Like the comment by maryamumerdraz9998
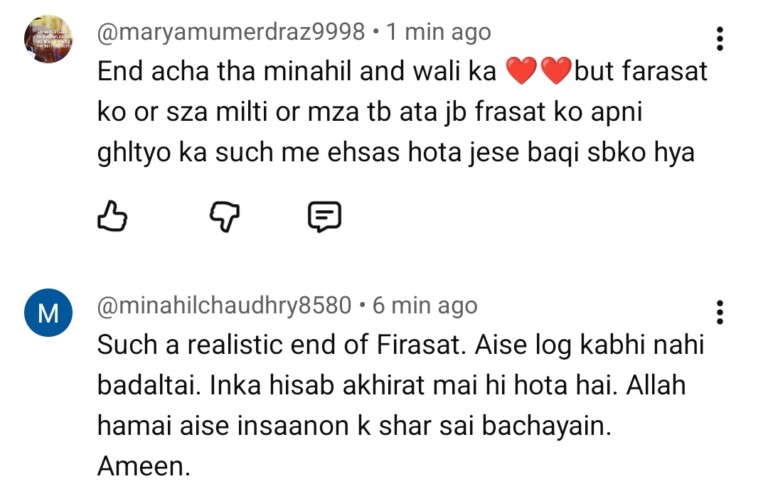This screenshot has width=768, height=501. click(x=113, y=215)
